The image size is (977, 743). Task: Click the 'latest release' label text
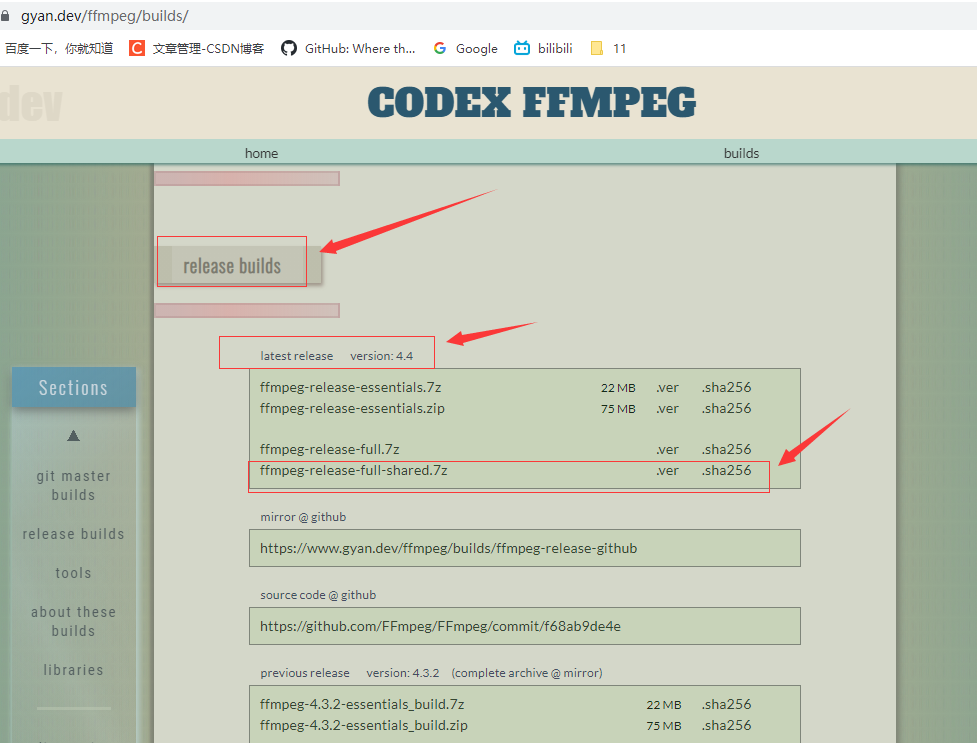[297, 356]
